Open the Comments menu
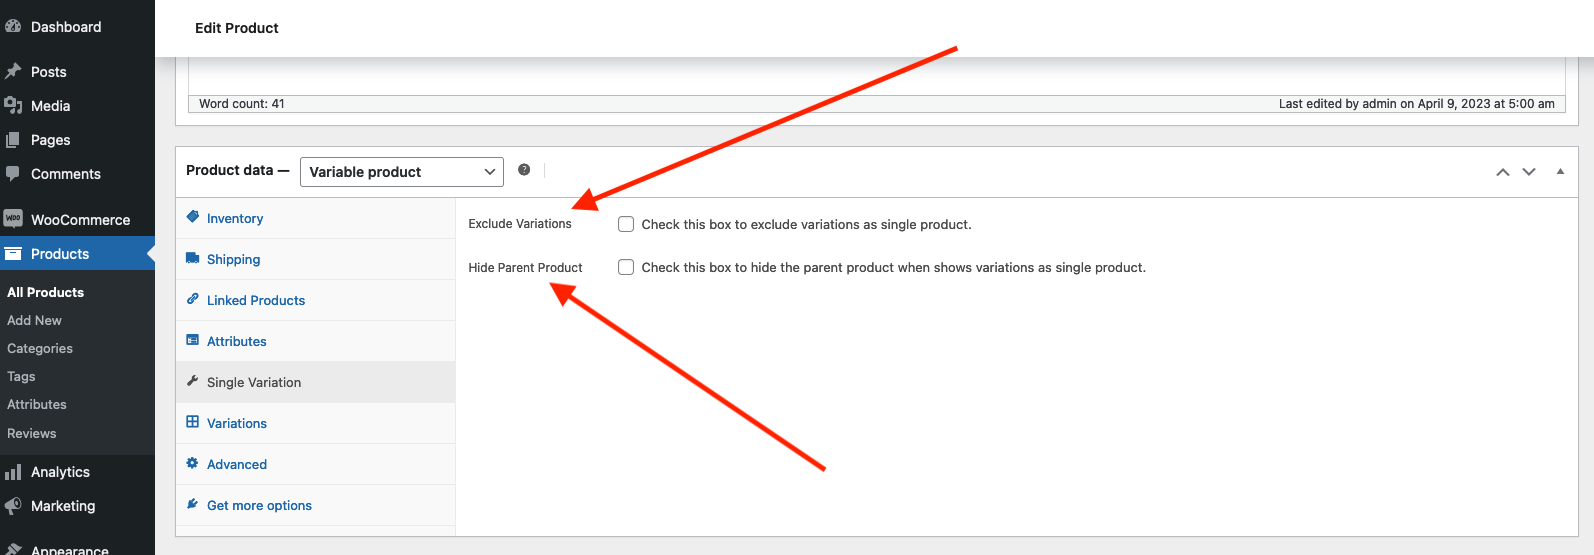 [x=77, y=174]
